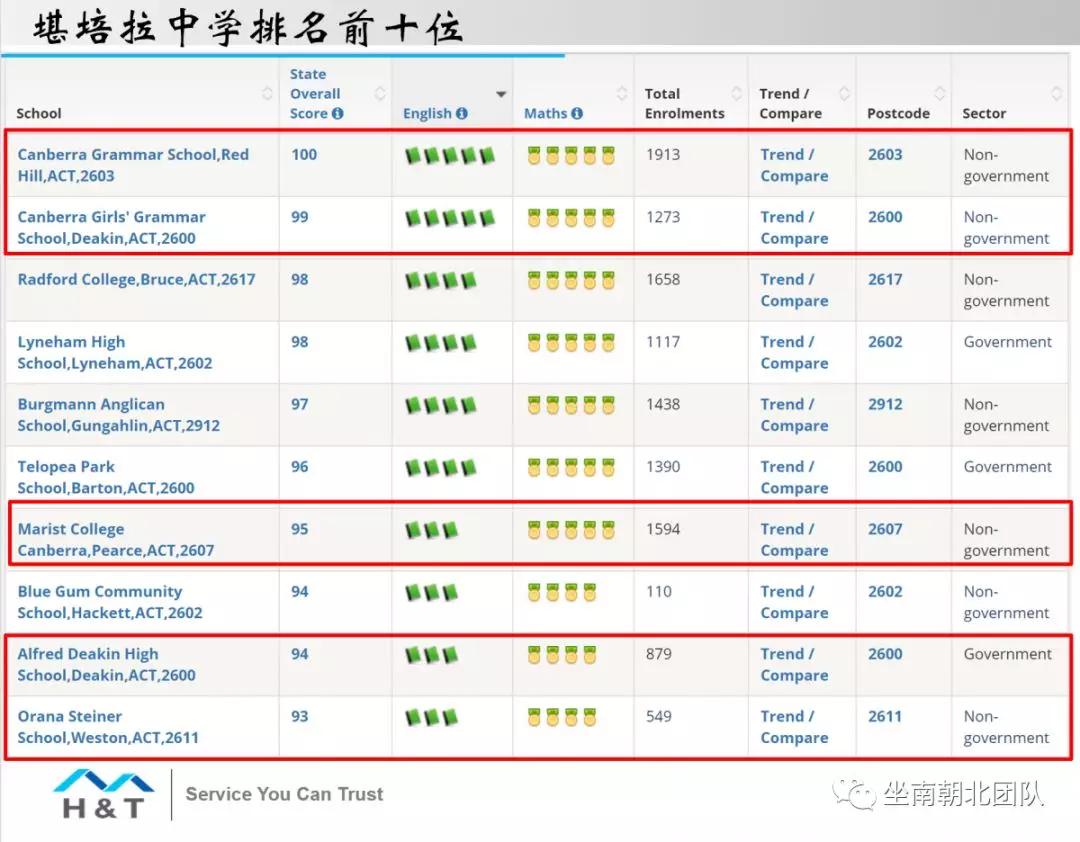Click score 99 for Canberra Girls' Grammar
Screen dimensions: 1080x842
click(300, 217)
